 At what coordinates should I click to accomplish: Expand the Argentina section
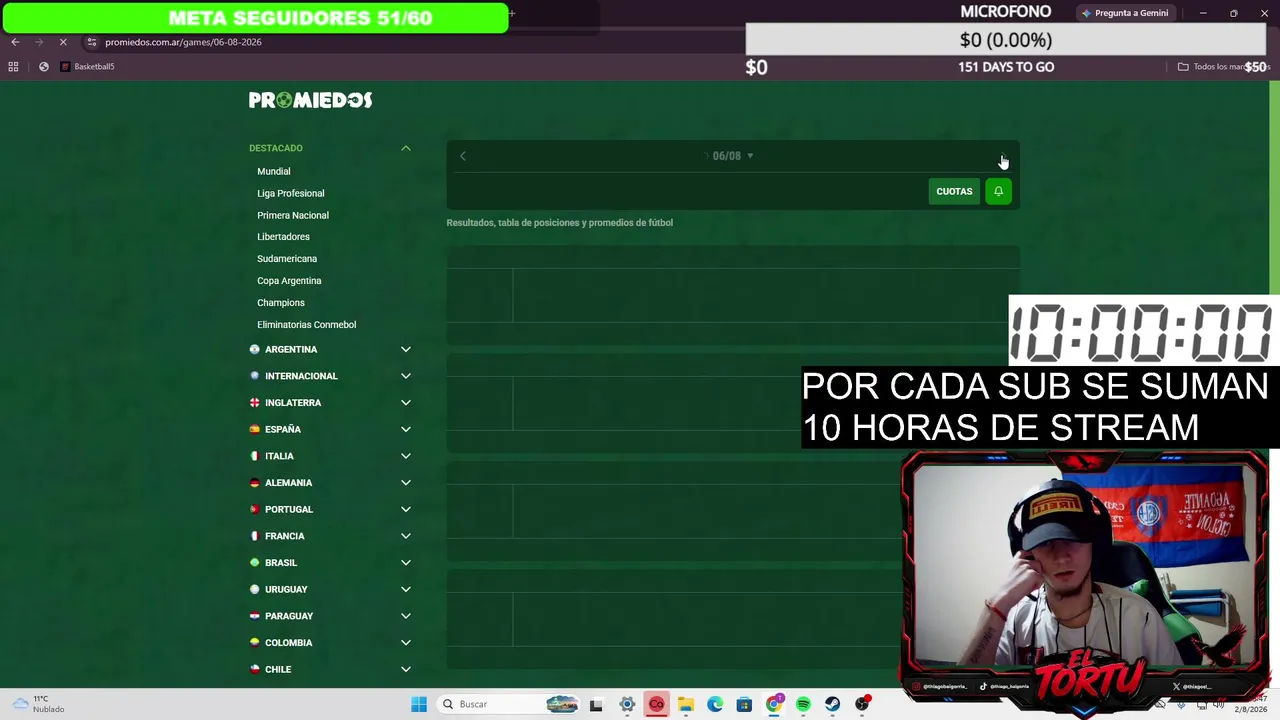coord(406,349)
